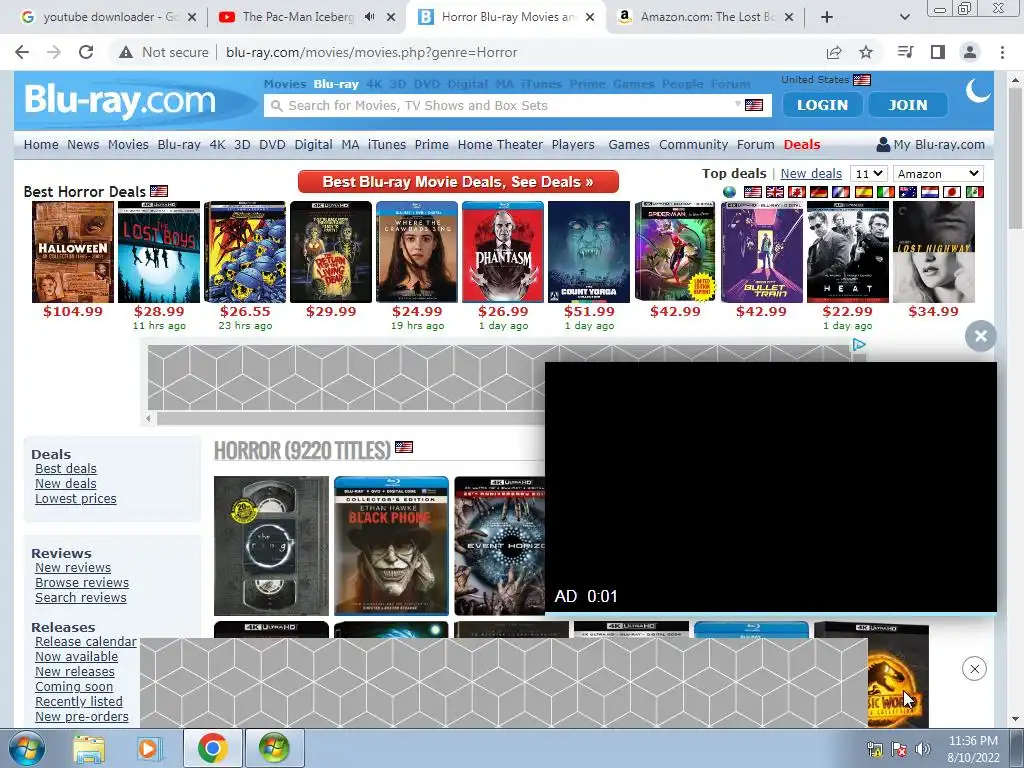Image resolution: width=1024 pixels, height=768 pixels.
Task: Switch to the youtube downloader Google tab
Action: (x=108, y=17)
